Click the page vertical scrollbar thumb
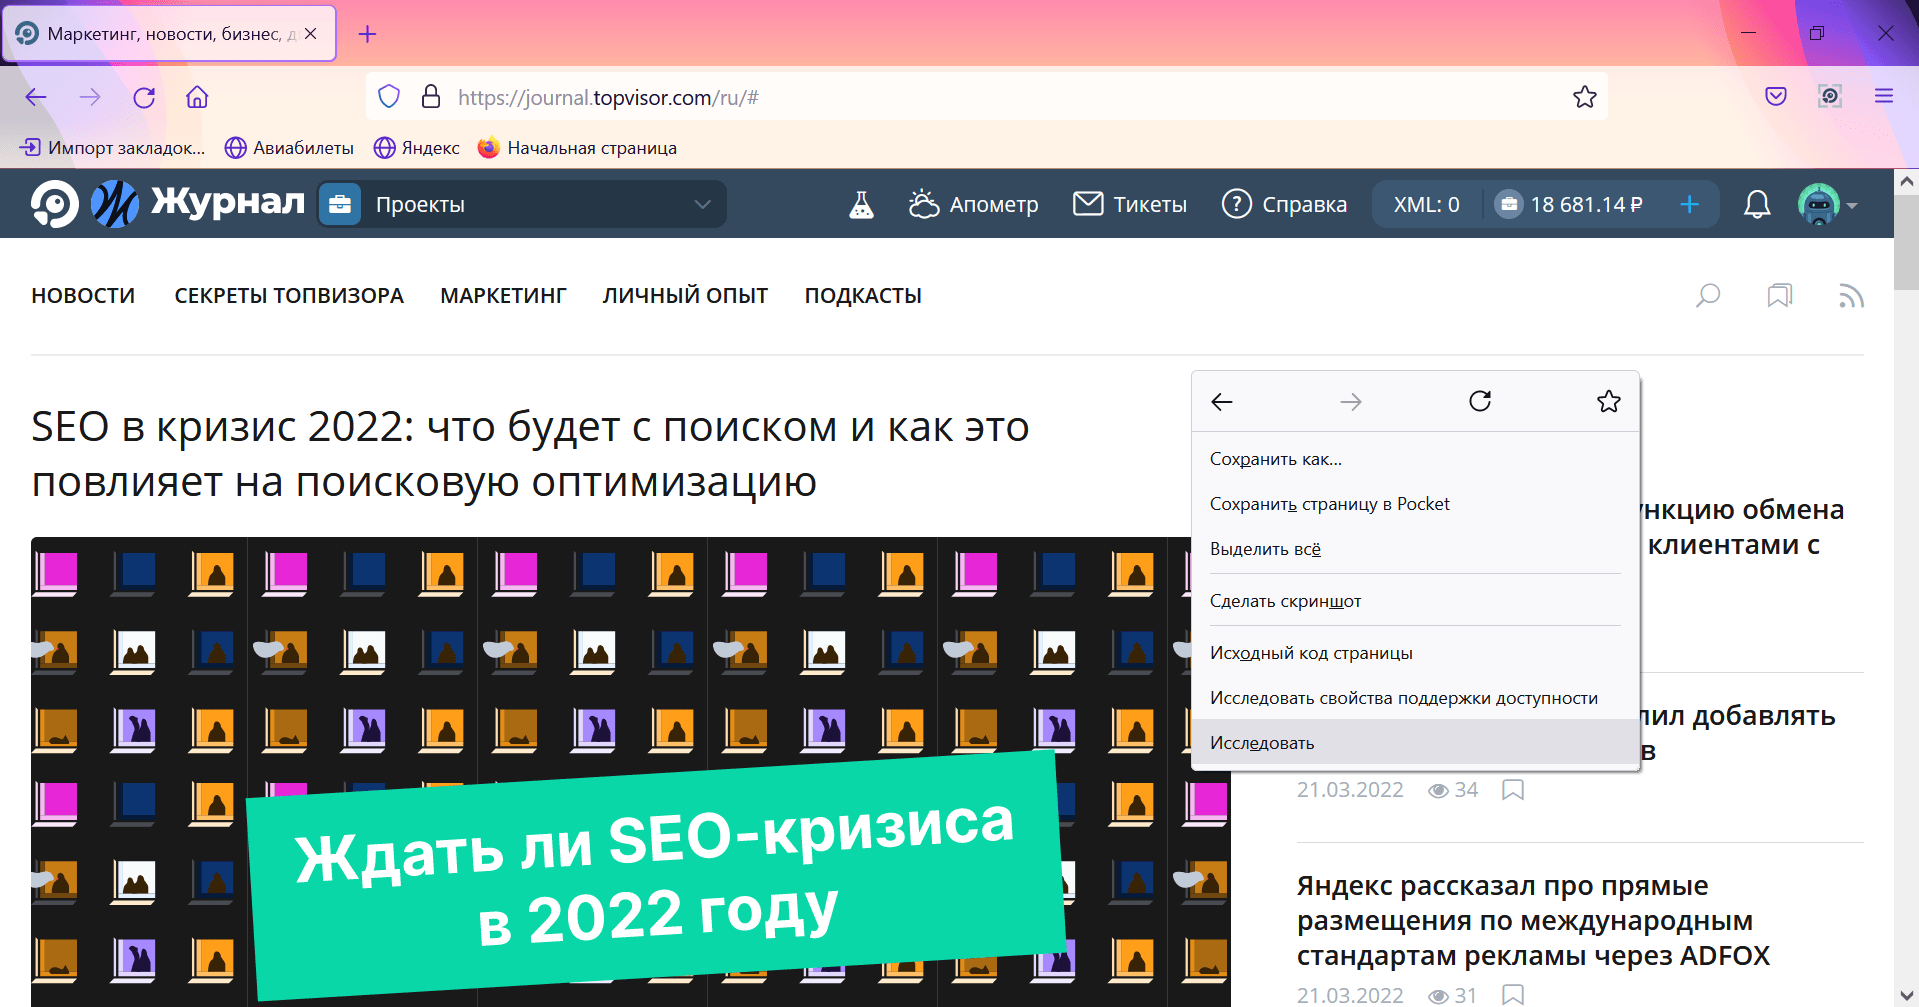The image size is (1919, 1007). (x=1906, y=242)
